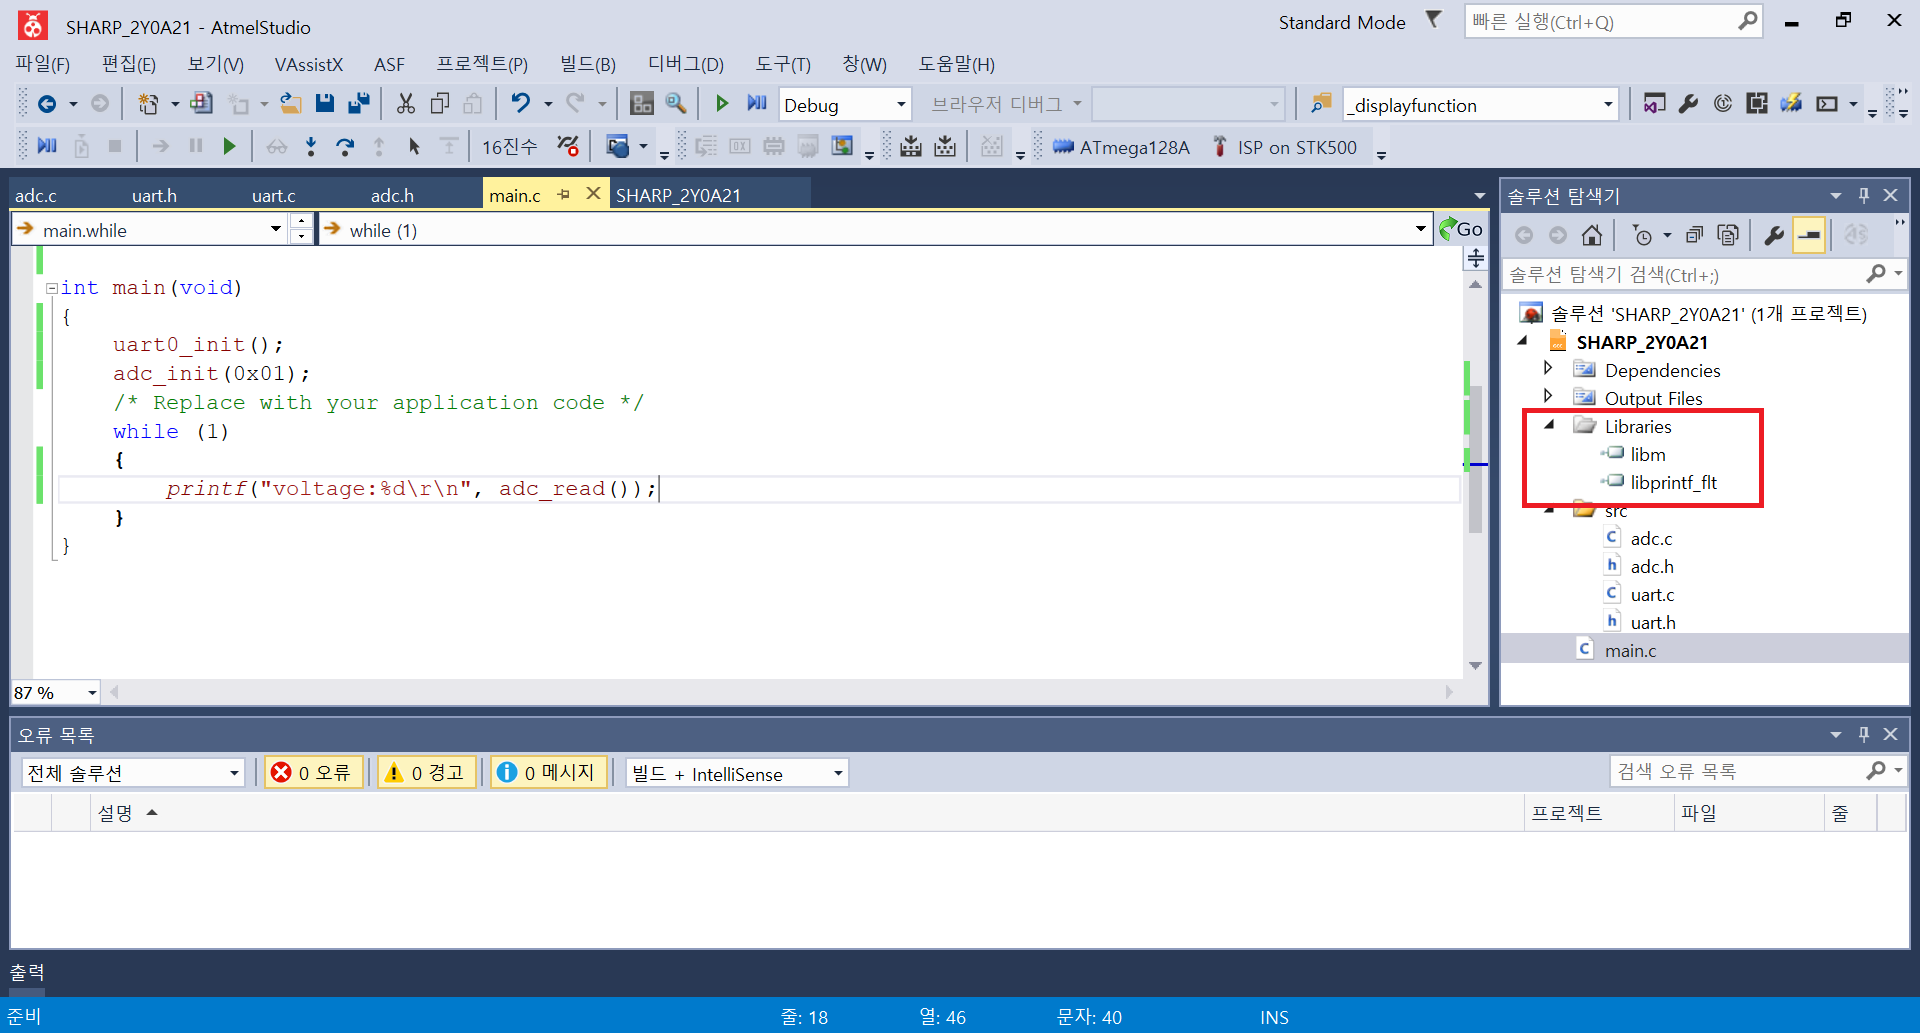Toggle the 0 경고 warnings filter
This screenshot has height=1033, width=1920.
tap(426, 772)
